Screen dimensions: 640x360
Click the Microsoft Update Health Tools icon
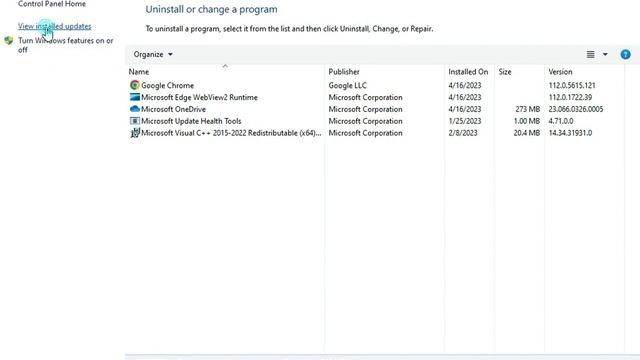[x=135, y=121]
